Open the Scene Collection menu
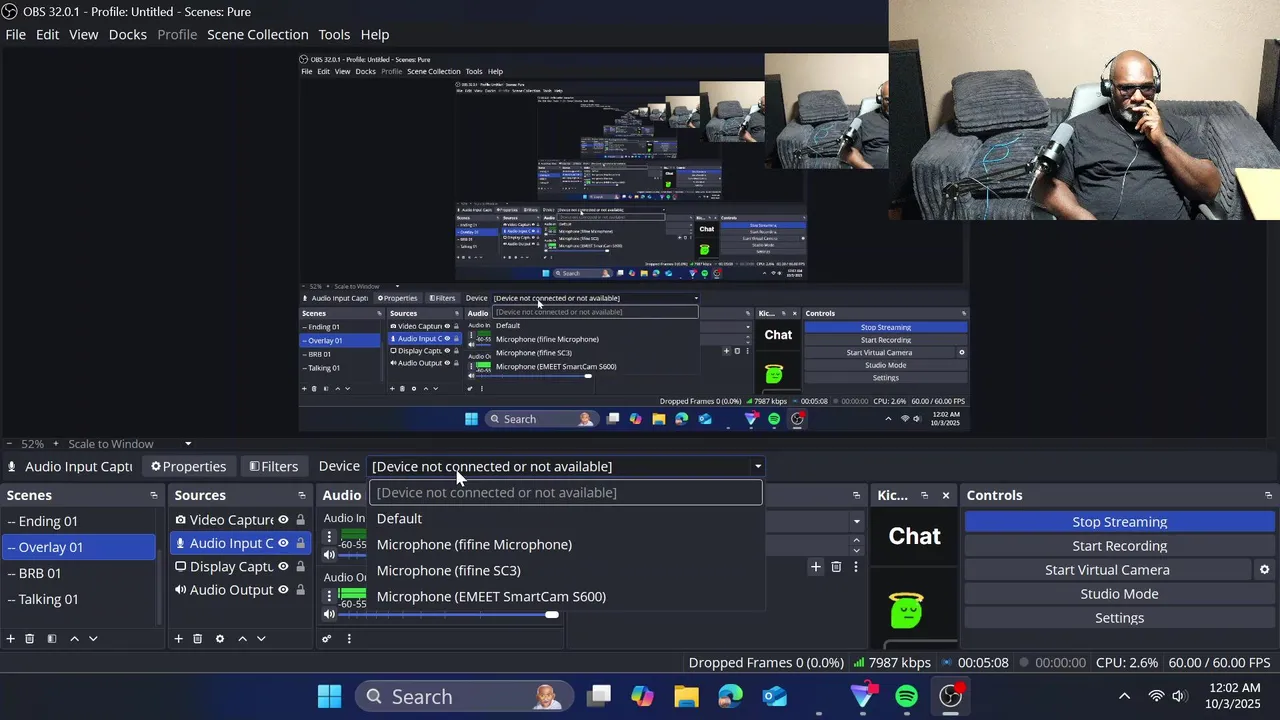1280x720 pixels. click(258, 34)
